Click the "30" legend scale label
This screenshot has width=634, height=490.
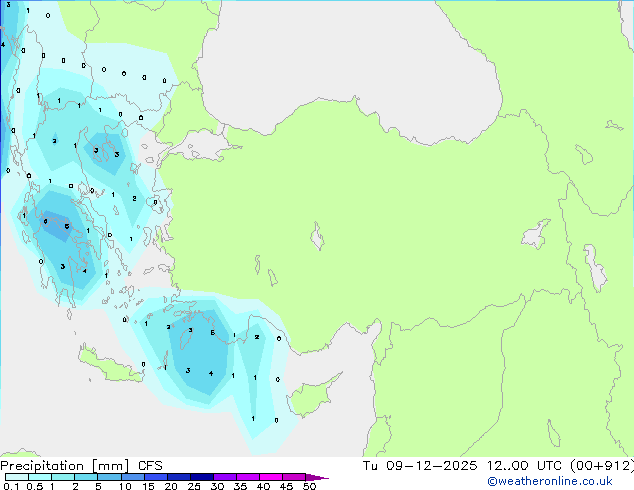click(x=217, y=486)
